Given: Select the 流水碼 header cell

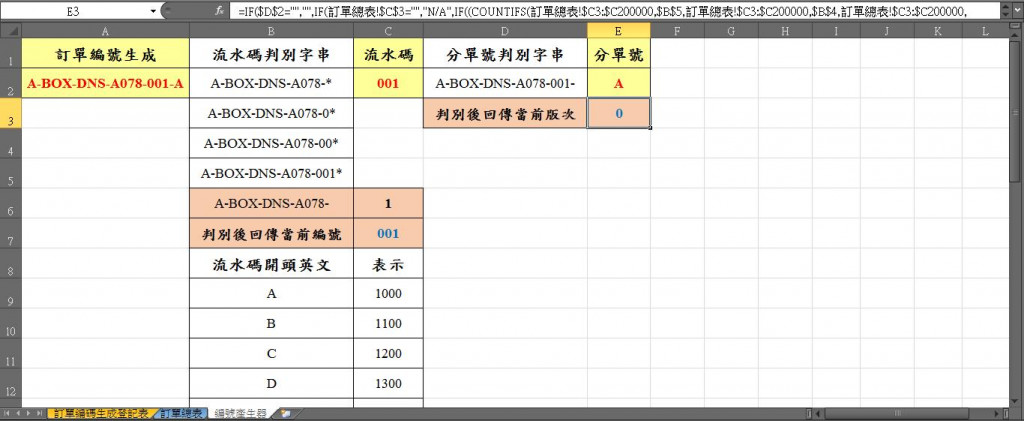Looking at the screenshot, I should pos(388,54).
